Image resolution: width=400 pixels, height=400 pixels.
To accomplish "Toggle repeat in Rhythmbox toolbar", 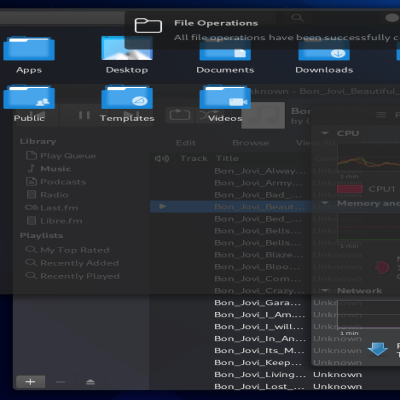I will point(180,115).
